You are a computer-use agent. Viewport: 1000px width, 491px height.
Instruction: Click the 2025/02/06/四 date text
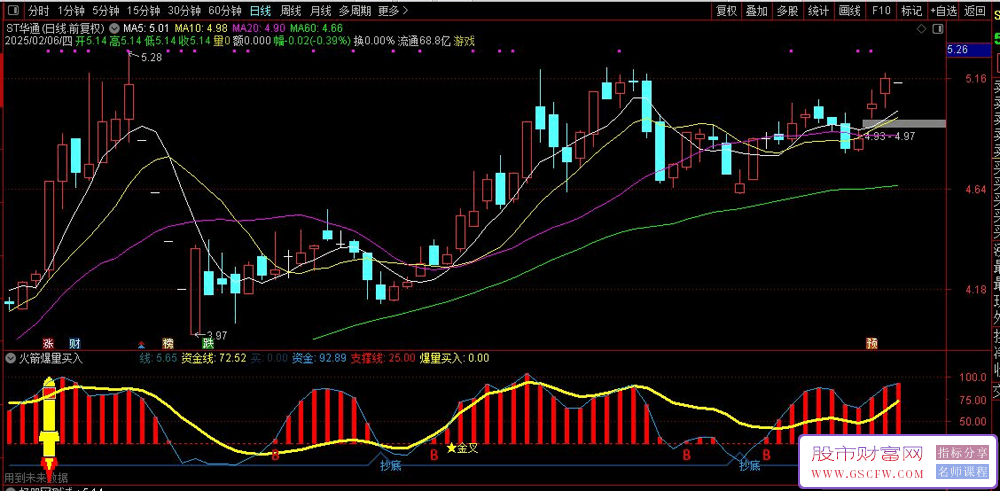[39, 41]
